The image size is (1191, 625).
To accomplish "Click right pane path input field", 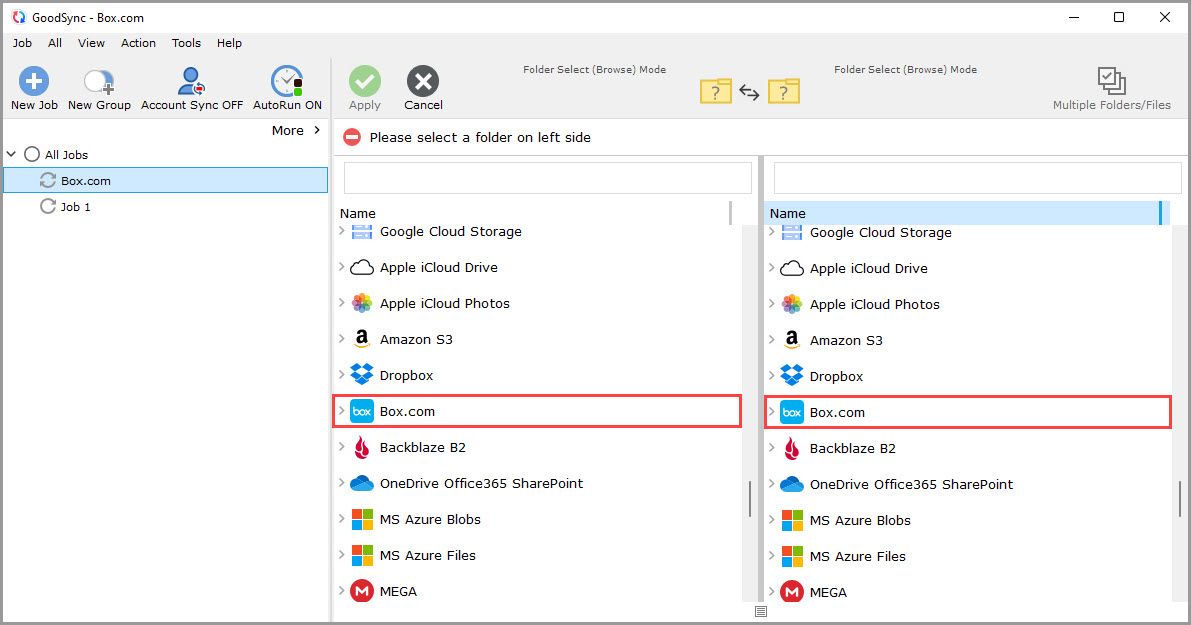I will [x=978, y=178].
